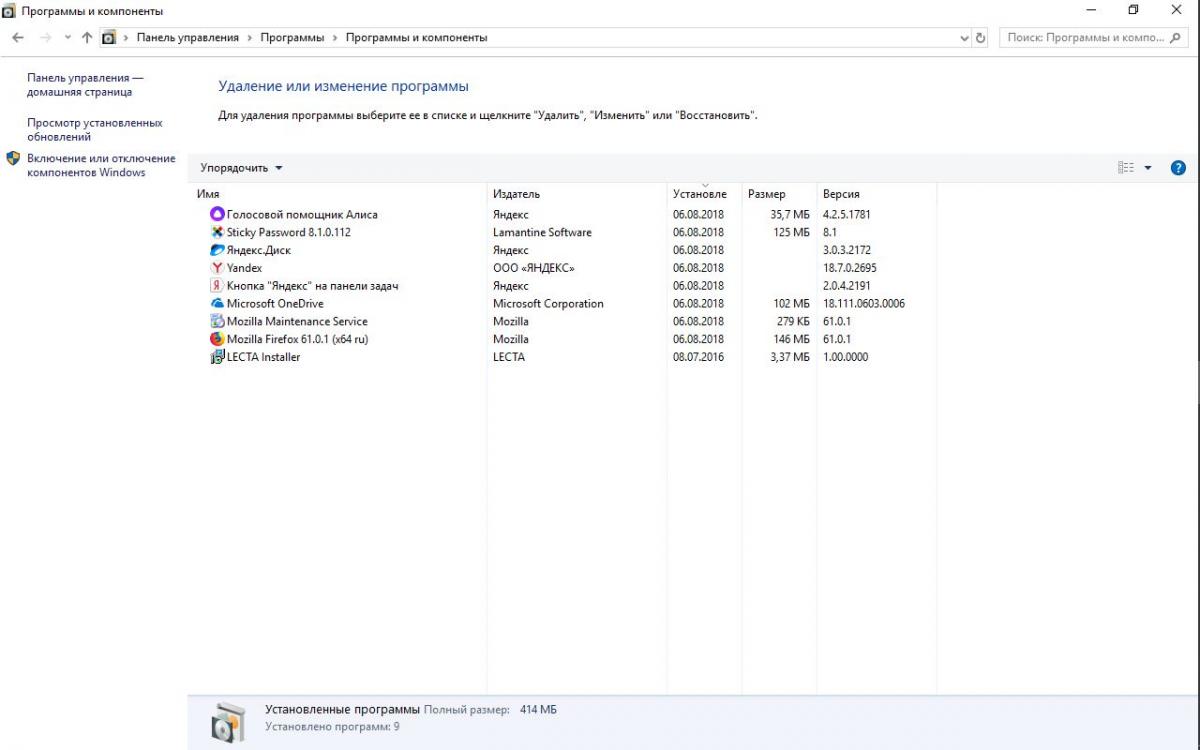Click the Голосовой помощник Алиса icon
The image size is (1200, 750).
click(217, 214)
